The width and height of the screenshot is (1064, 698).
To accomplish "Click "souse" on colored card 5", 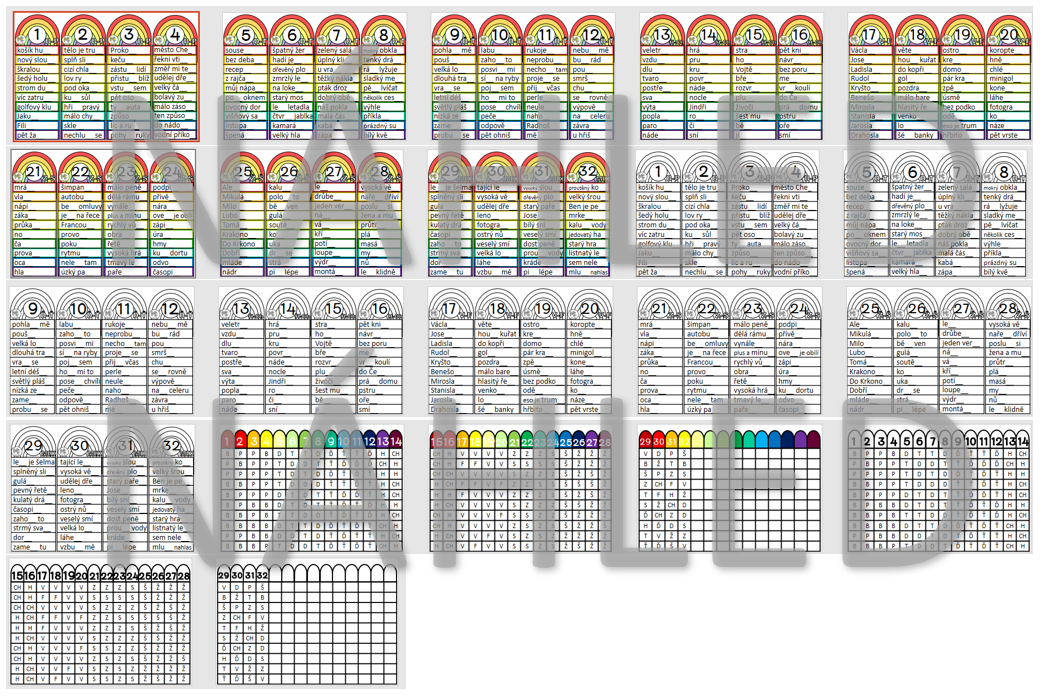I will (x=234, y=50).
